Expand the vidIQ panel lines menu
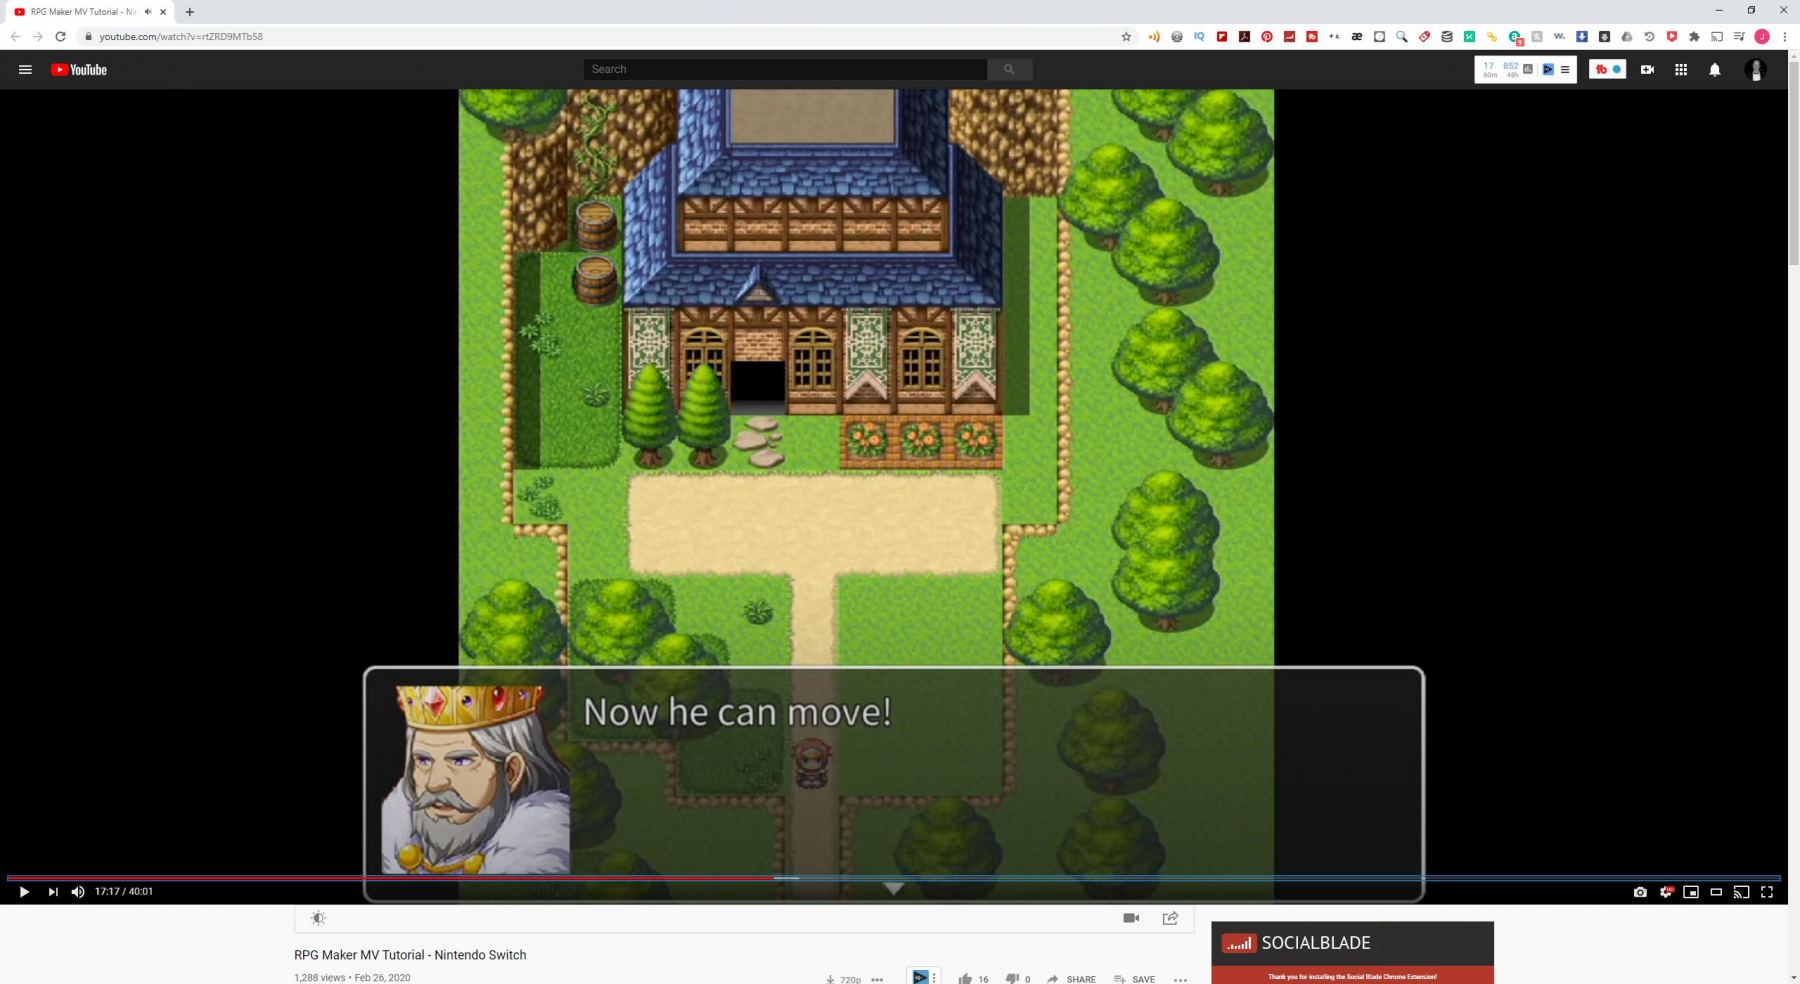 (x=1565, y=70)
